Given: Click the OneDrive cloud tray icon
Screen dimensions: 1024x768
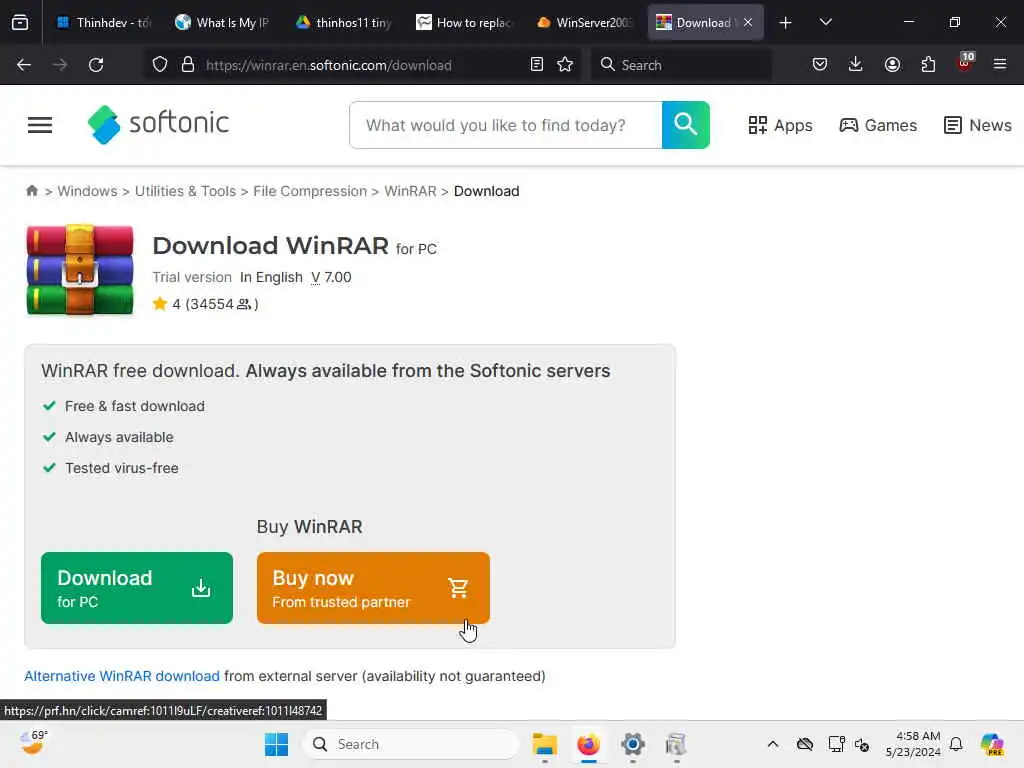Looking at the screenshot, I should click(805, 744).
